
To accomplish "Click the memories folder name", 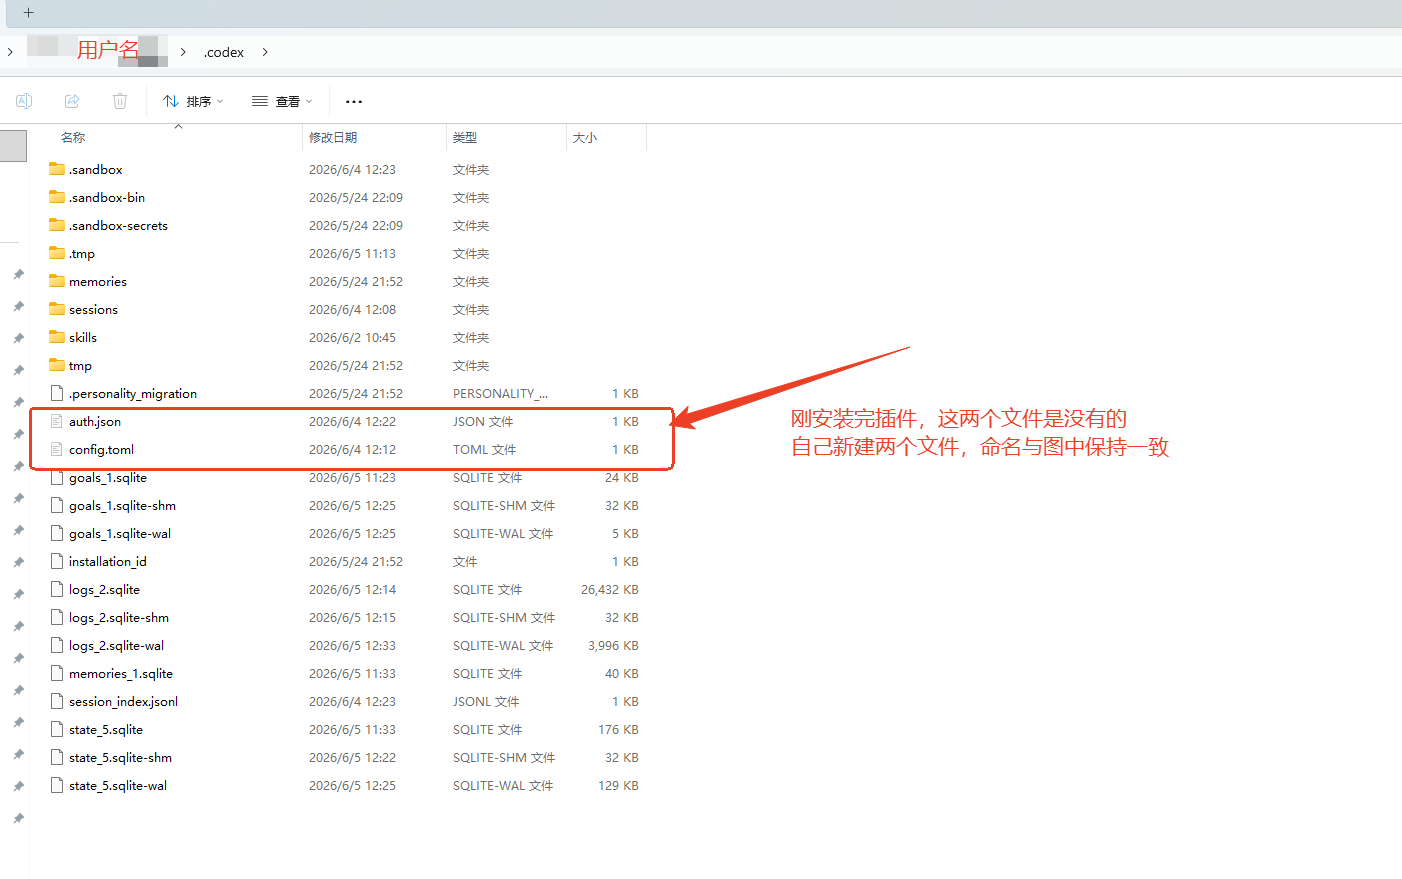I will click(x=98, y=282).
